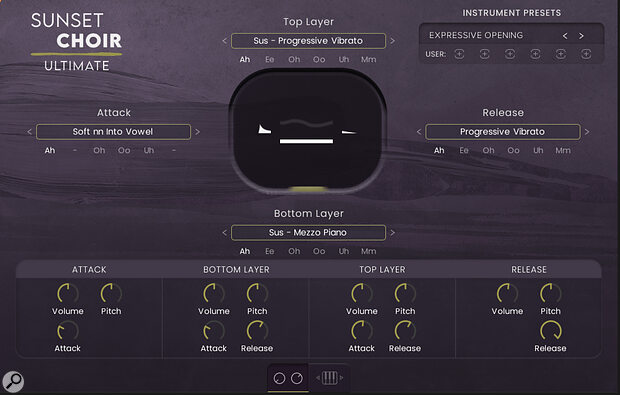Click the RELEASE section Pitch knob
Image resolution: width=620 pixels, height=395 pixels.
[x=551, y=293]
